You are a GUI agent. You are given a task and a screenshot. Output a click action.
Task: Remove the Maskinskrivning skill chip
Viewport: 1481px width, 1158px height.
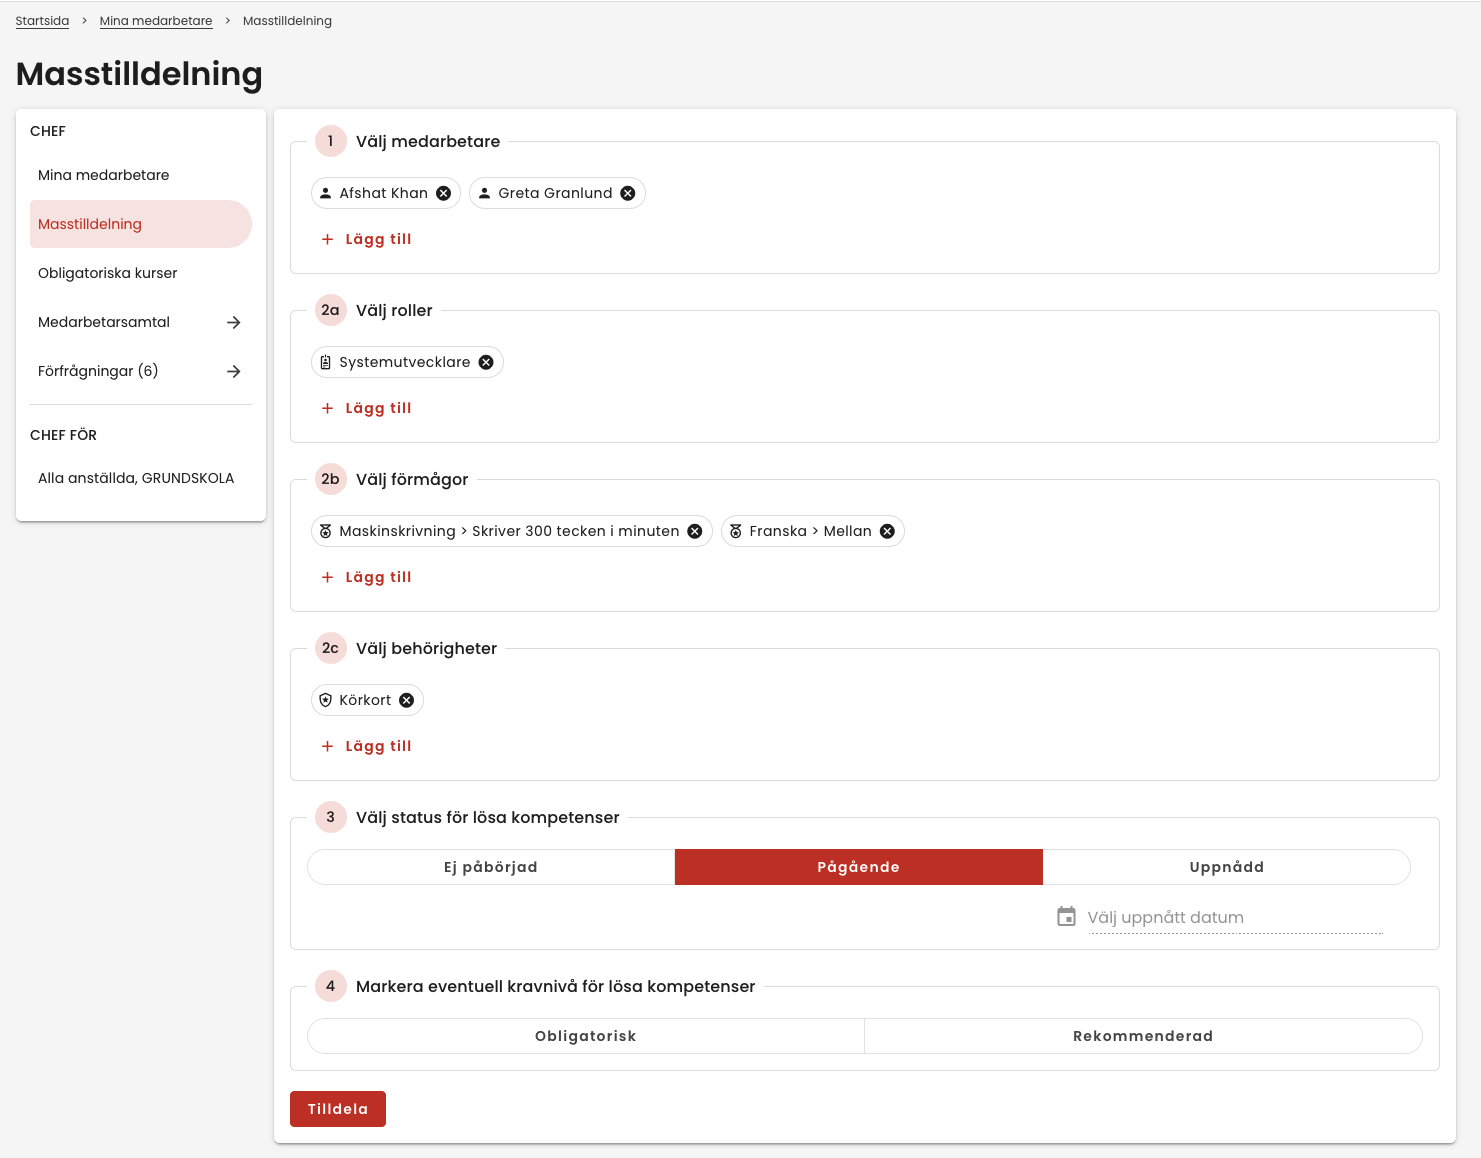click(695, 531)
